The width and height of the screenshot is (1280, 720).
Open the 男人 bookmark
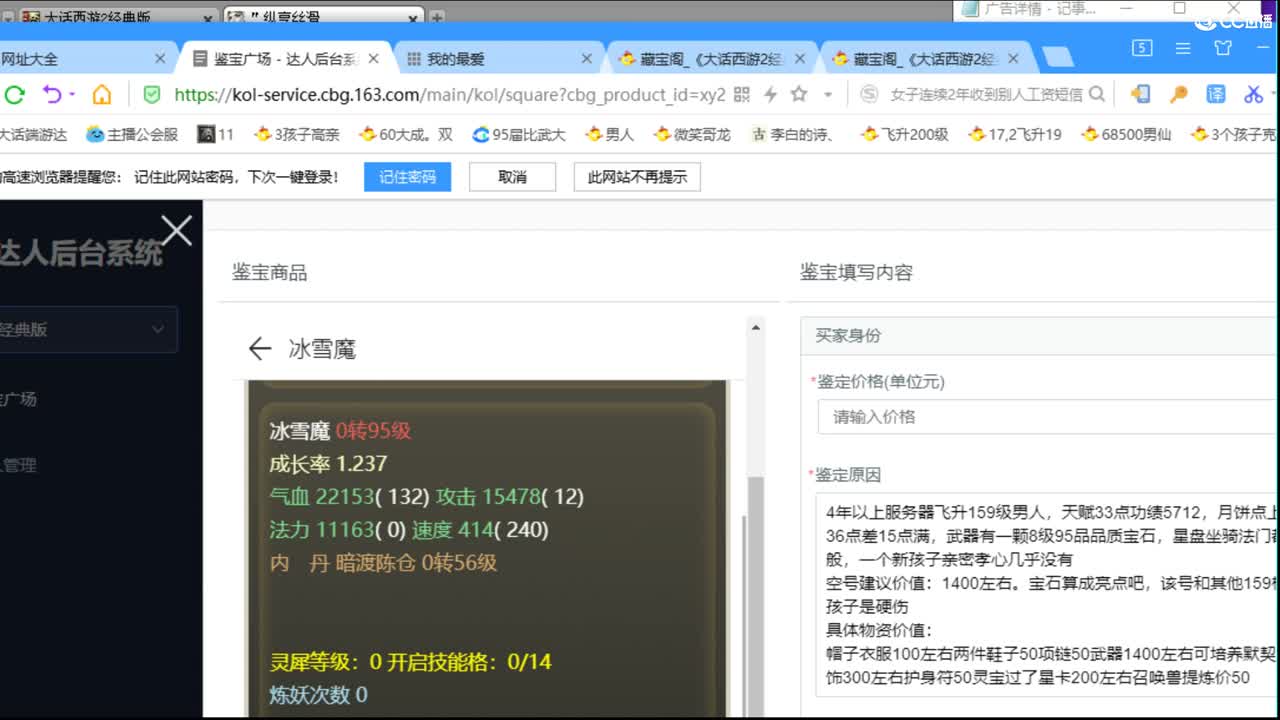tap(609, 134)
